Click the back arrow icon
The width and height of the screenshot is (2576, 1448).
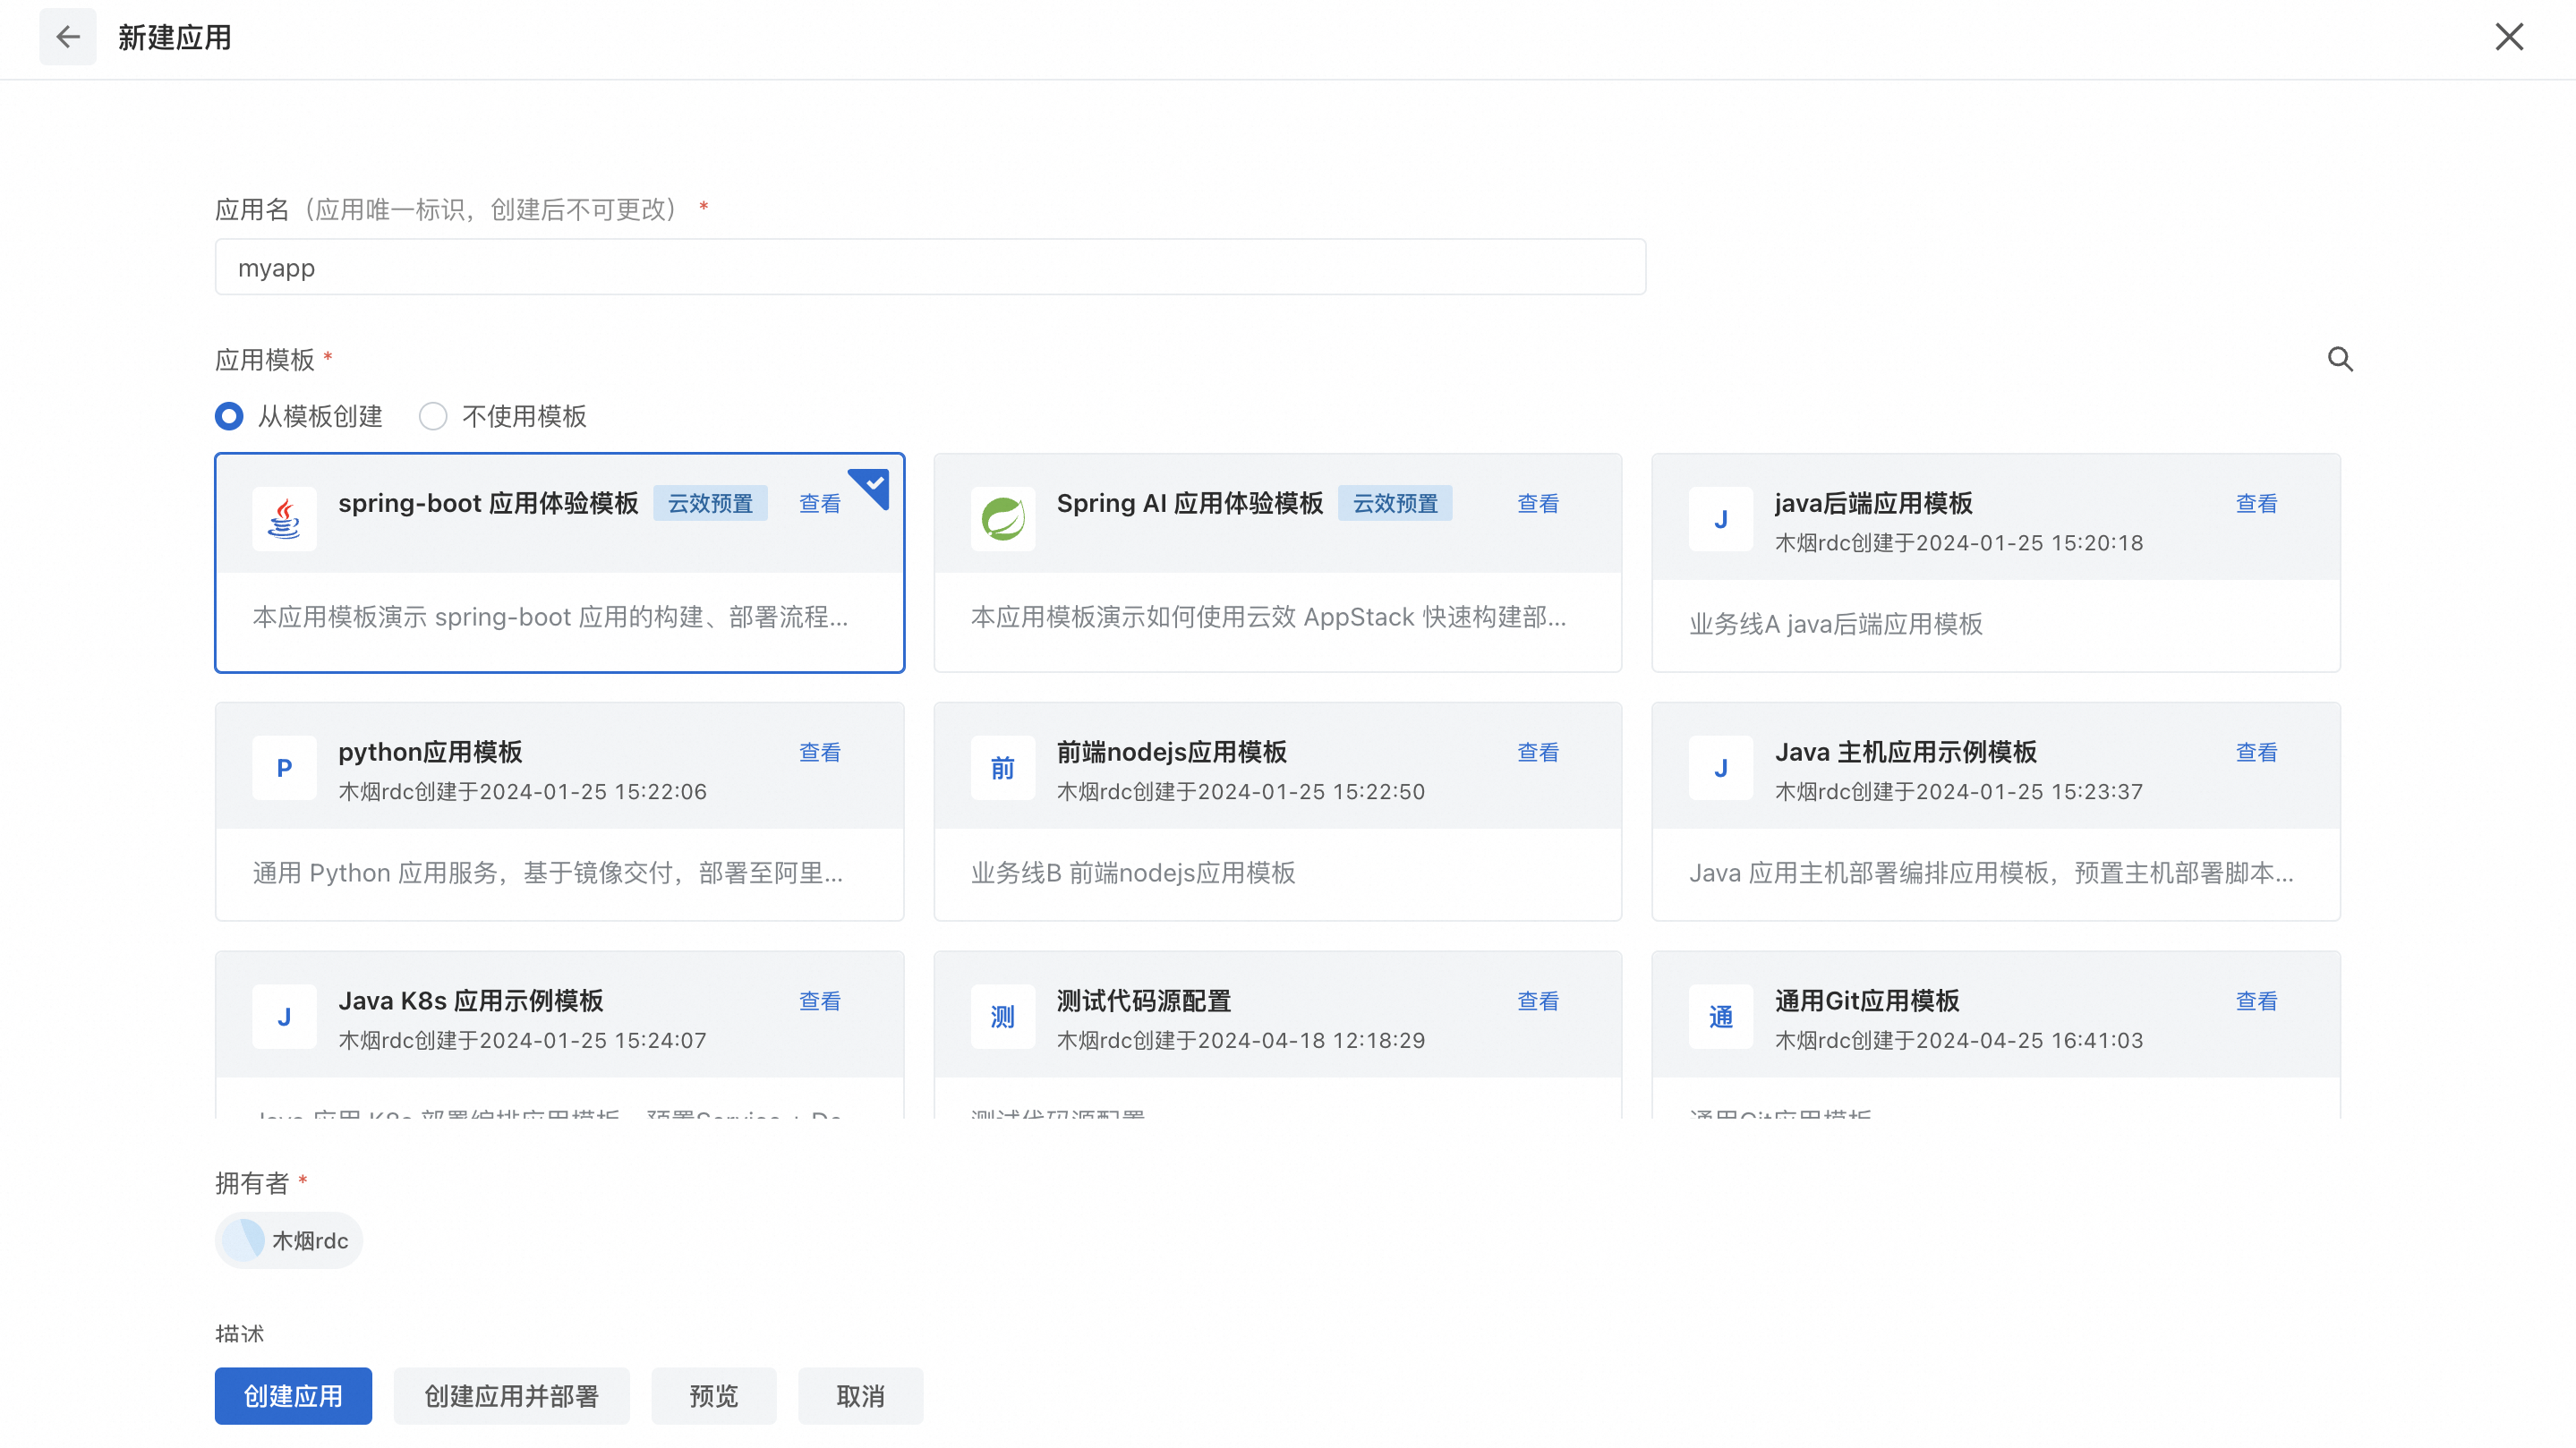[68, 38]
